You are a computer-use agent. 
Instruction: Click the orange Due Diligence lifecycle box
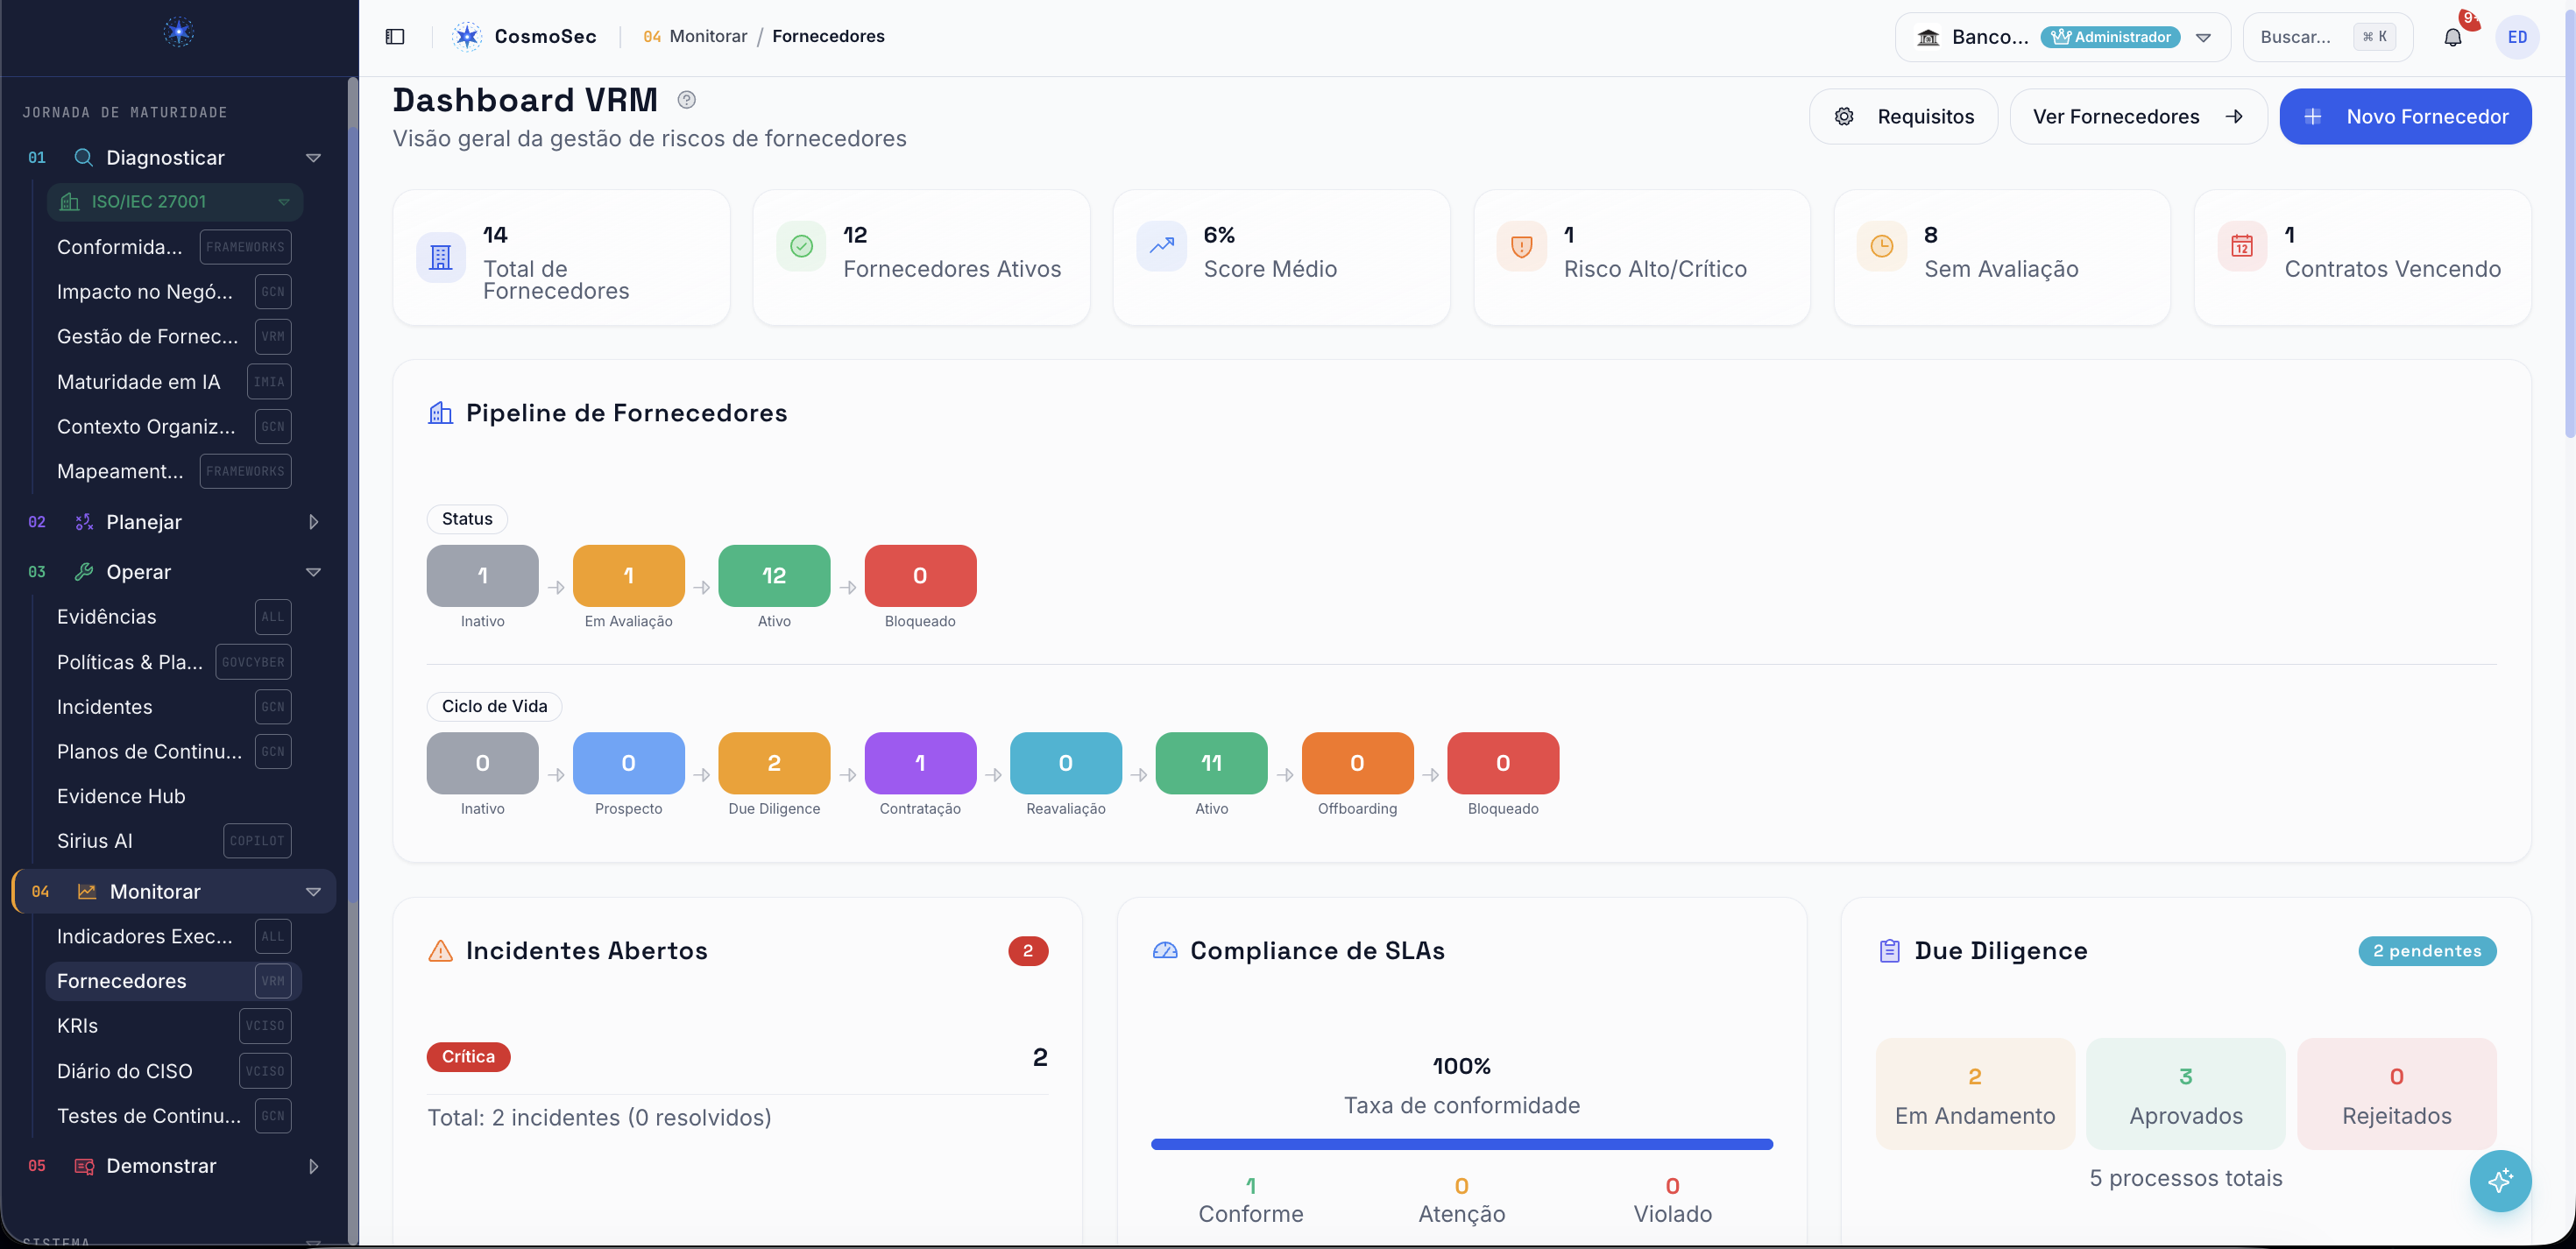[774, 763]
